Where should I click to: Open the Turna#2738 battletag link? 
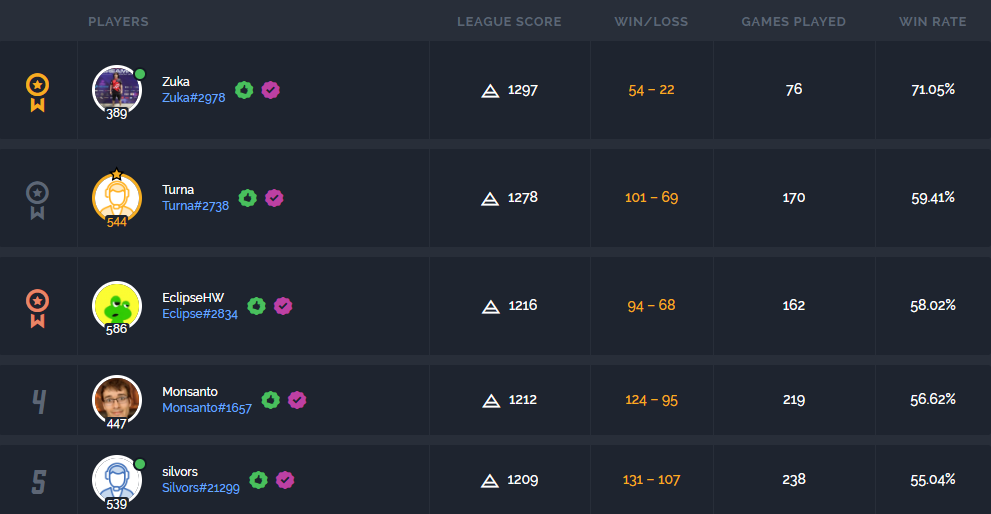coord(195,205)
